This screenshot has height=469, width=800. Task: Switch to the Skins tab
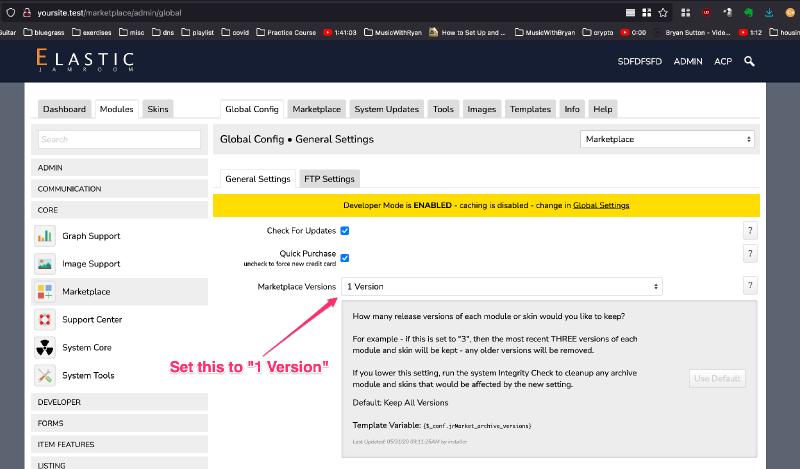coord(157,109)
